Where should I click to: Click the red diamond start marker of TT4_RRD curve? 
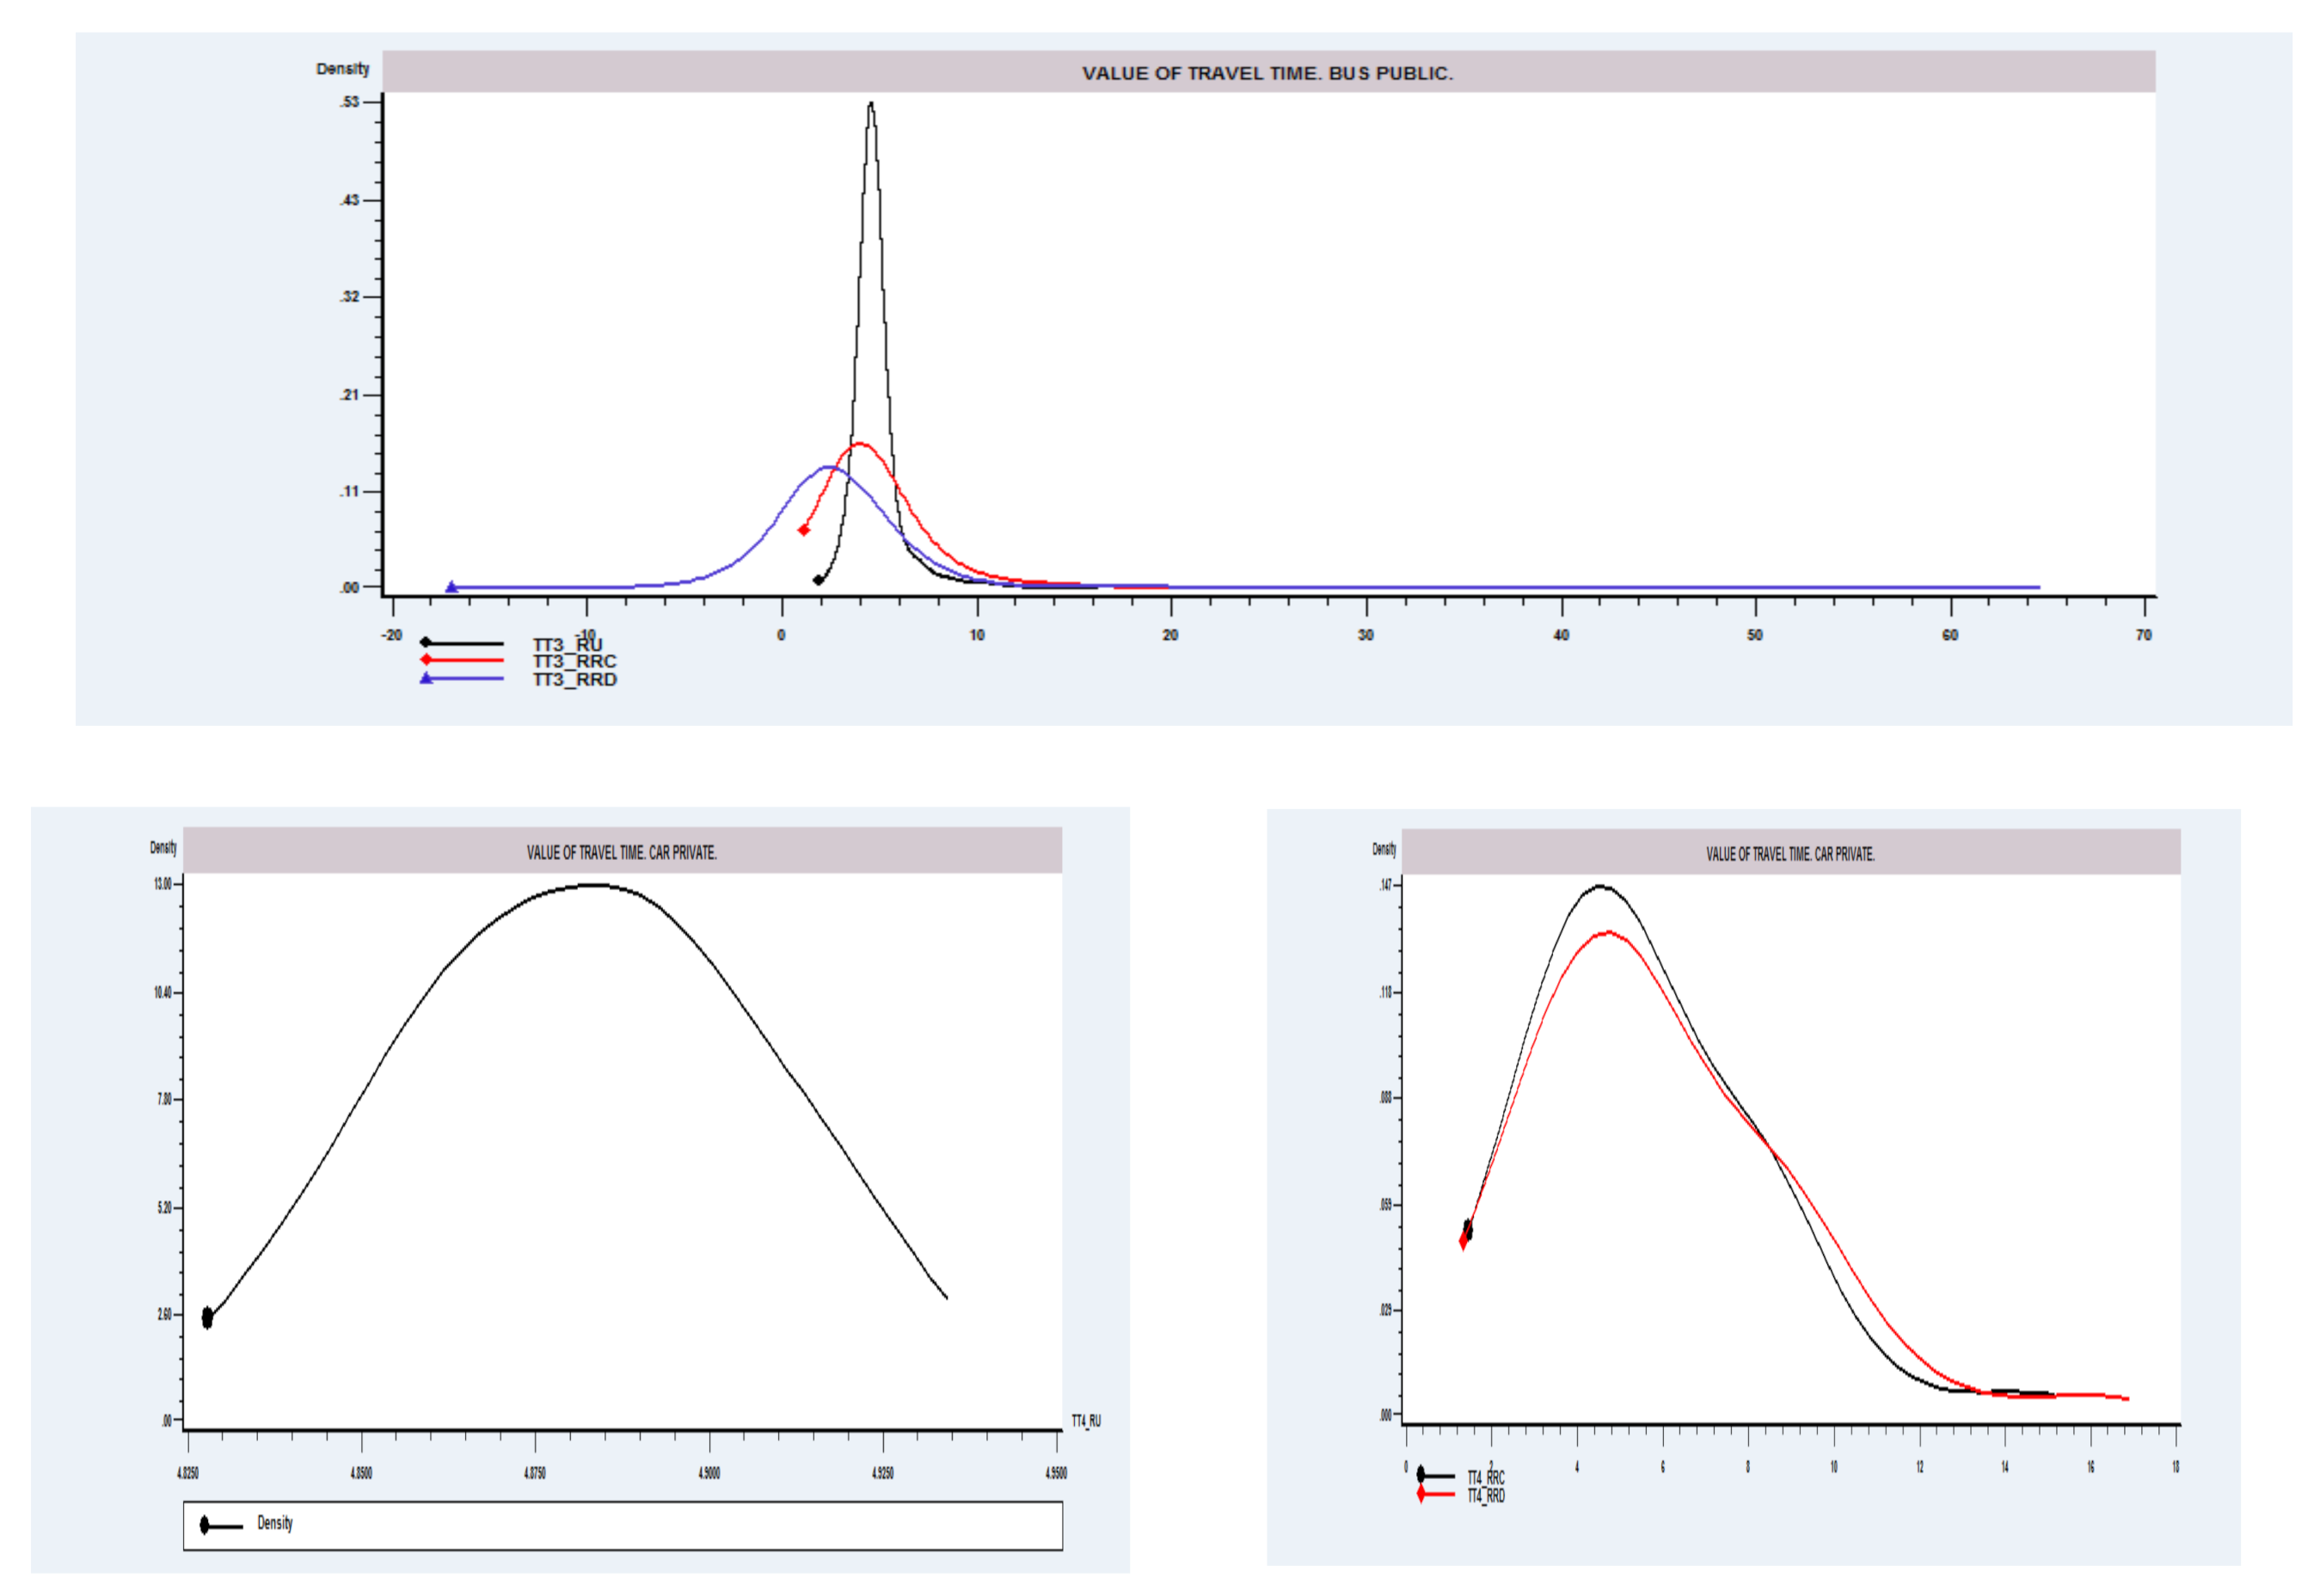click(1463, 1241)
